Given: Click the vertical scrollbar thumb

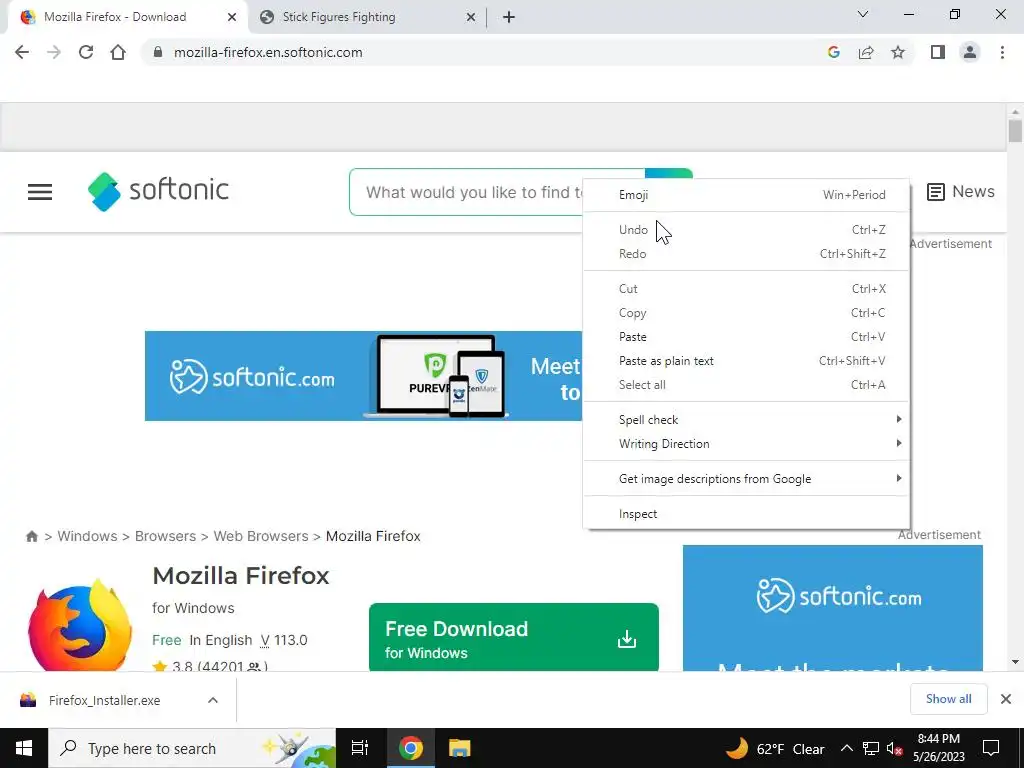Looking at the screenshot, I should (1015, 130).
